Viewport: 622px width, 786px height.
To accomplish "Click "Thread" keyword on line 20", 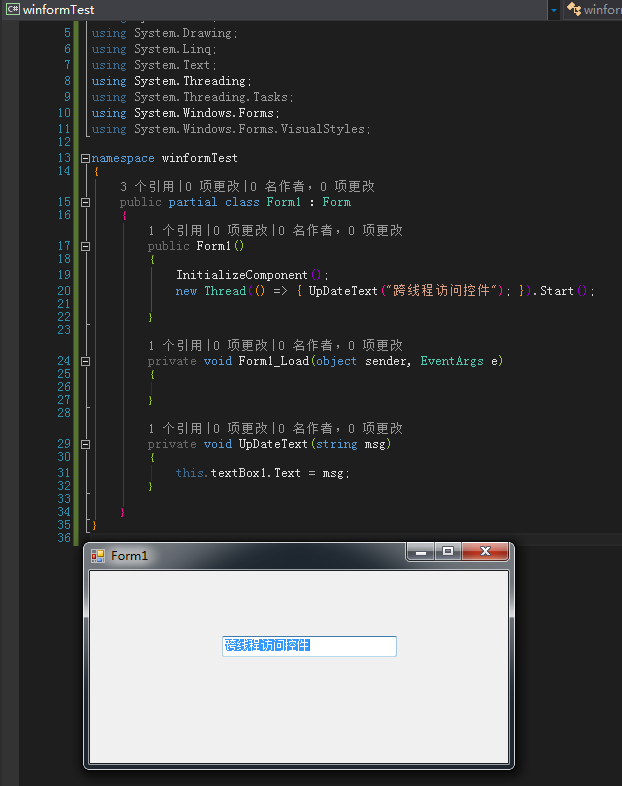I will coord(225,291).
